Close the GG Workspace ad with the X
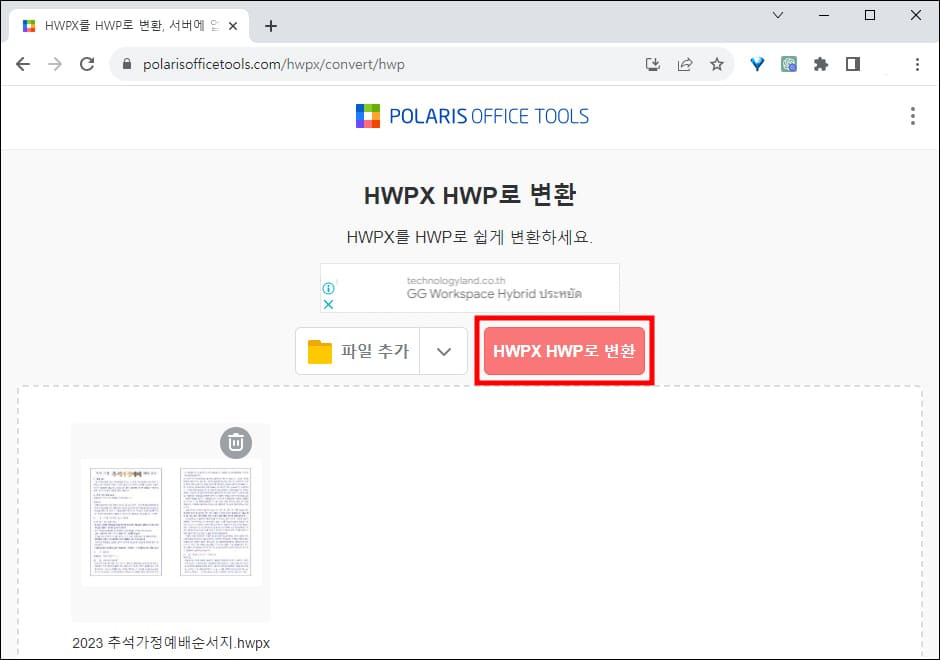The height and width of the screenshot is (660, 940). pyautogui.click(x=326, y=303)
